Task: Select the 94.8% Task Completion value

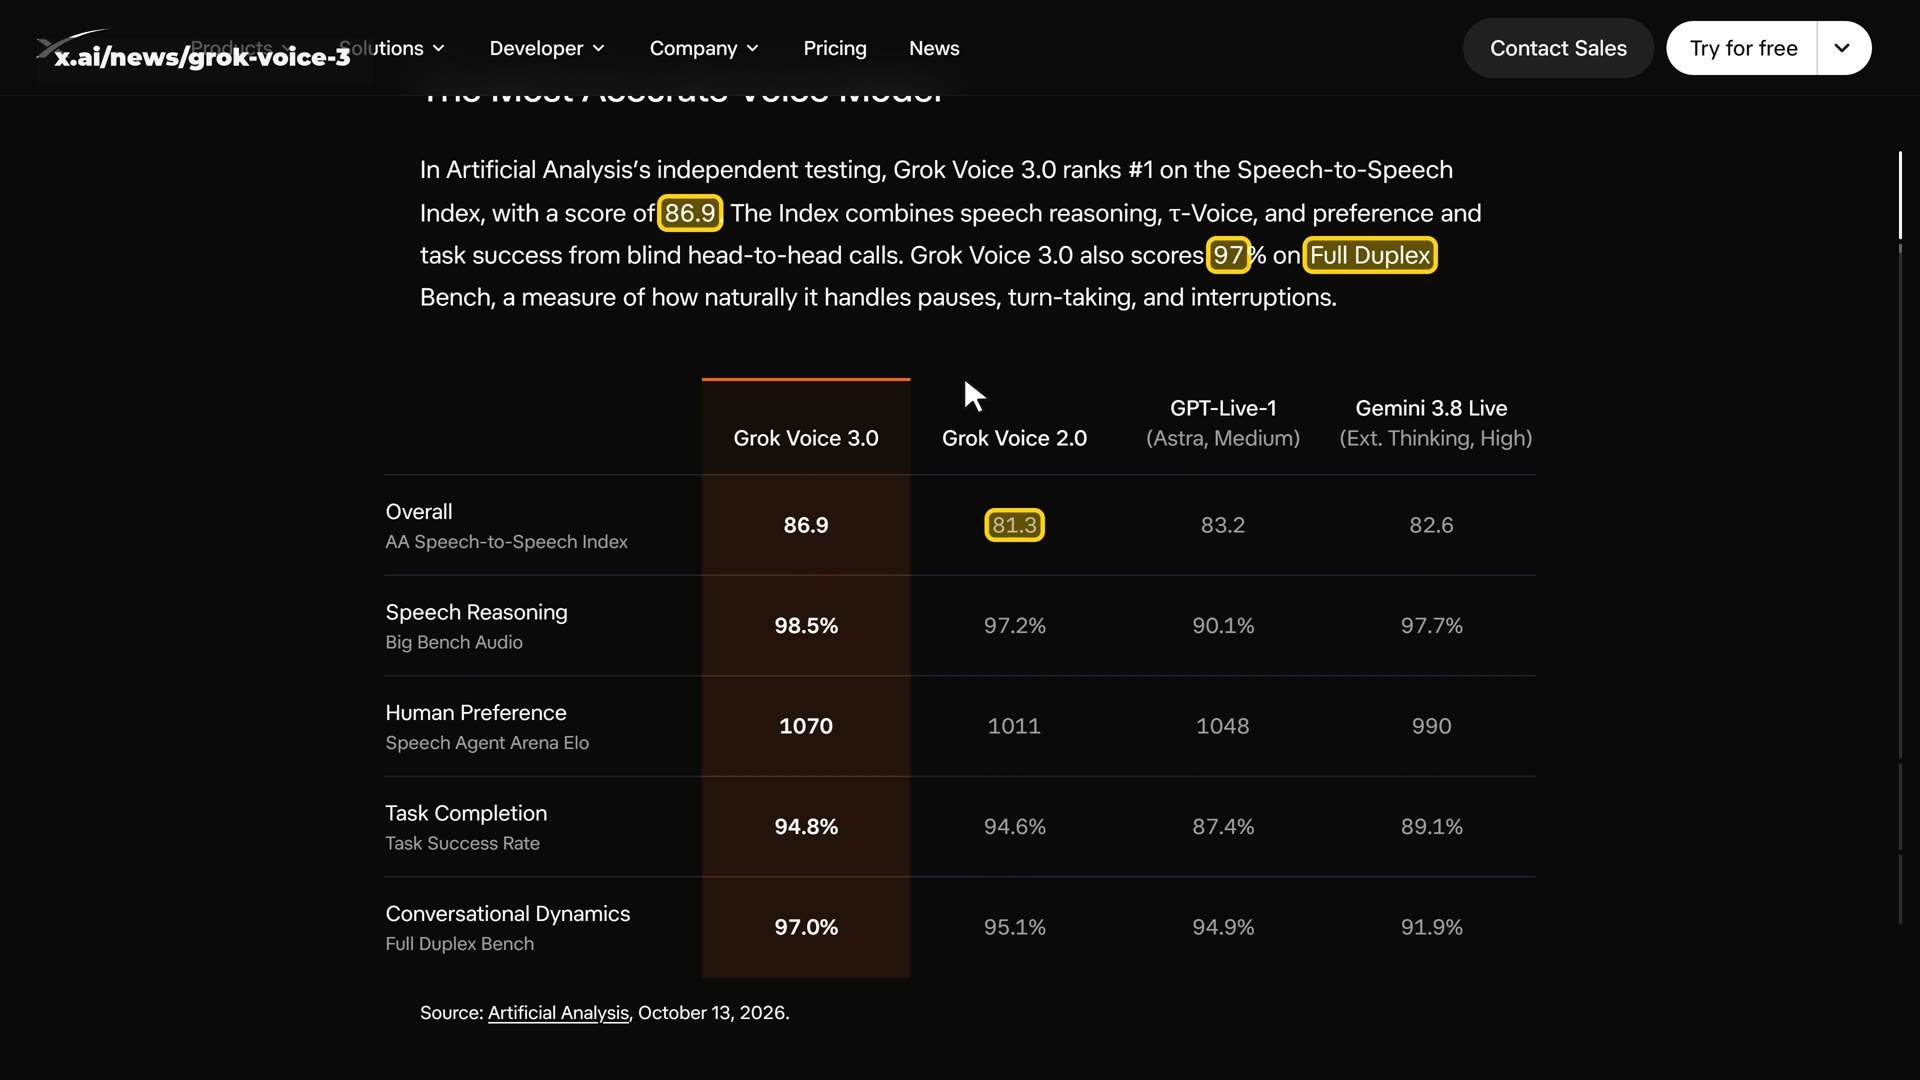Action: (806, 827)
